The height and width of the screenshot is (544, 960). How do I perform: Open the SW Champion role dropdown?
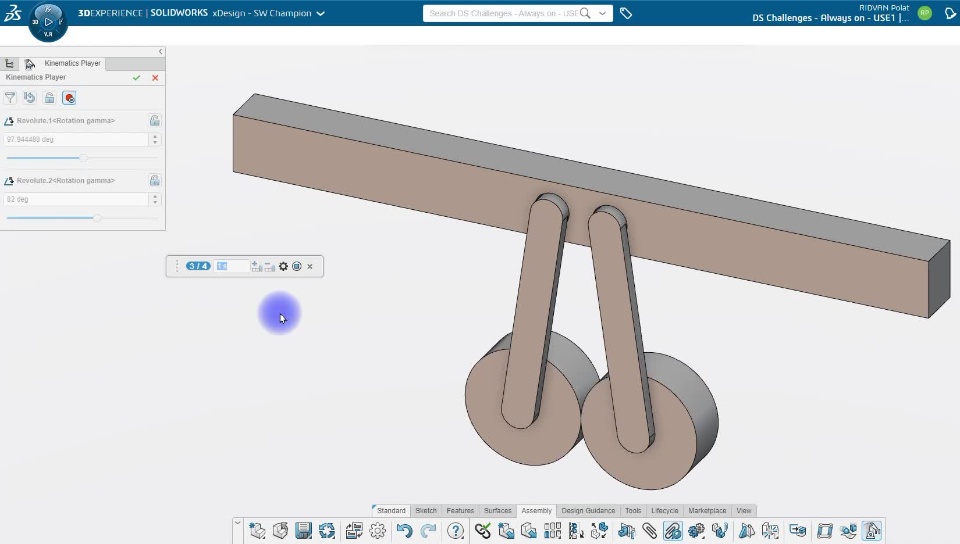coord(320,14)
